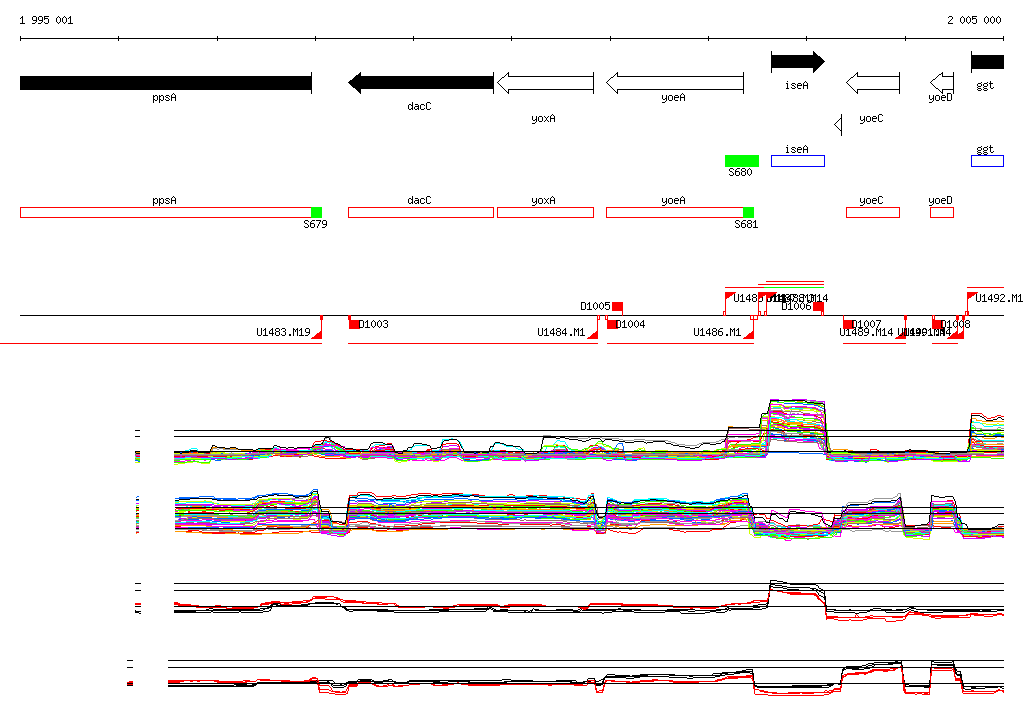Click the red yoeA outline box
The width and height of the screenshot is (1024, 714).
pyautogui.click(x=675, y=212)
